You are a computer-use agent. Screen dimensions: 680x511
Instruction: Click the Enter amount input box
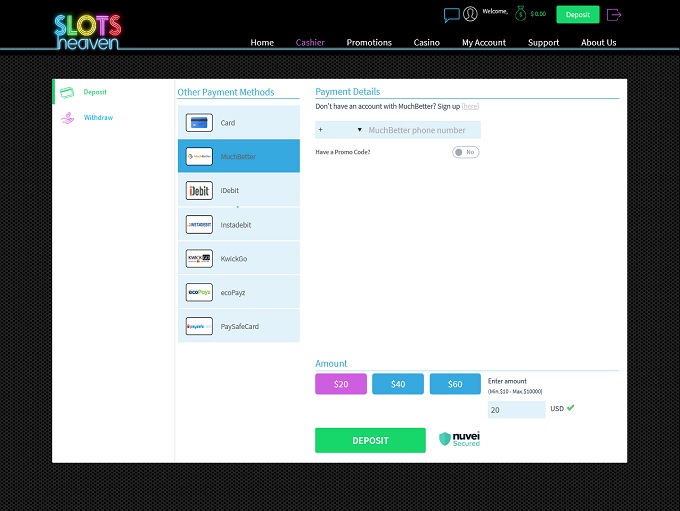516,409
